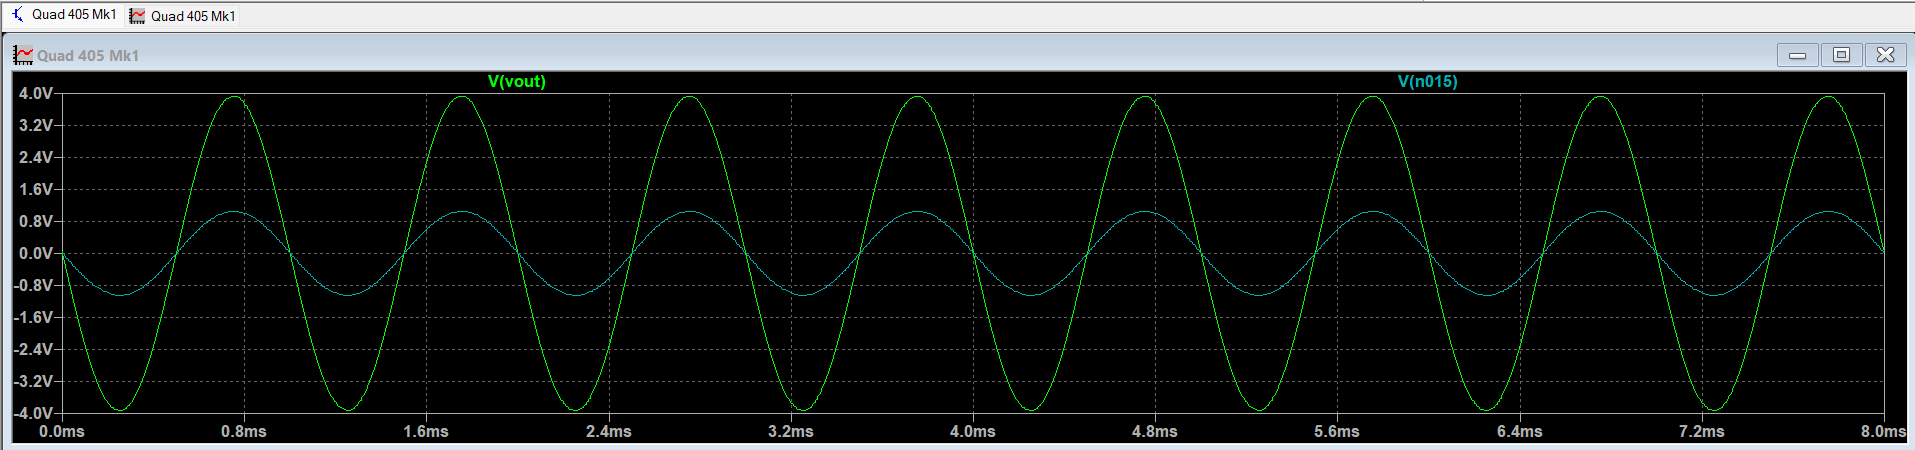This screenshot has width=1915, height=450.
Task: Click the 1.6V vertical axis label
Action: 36,189
